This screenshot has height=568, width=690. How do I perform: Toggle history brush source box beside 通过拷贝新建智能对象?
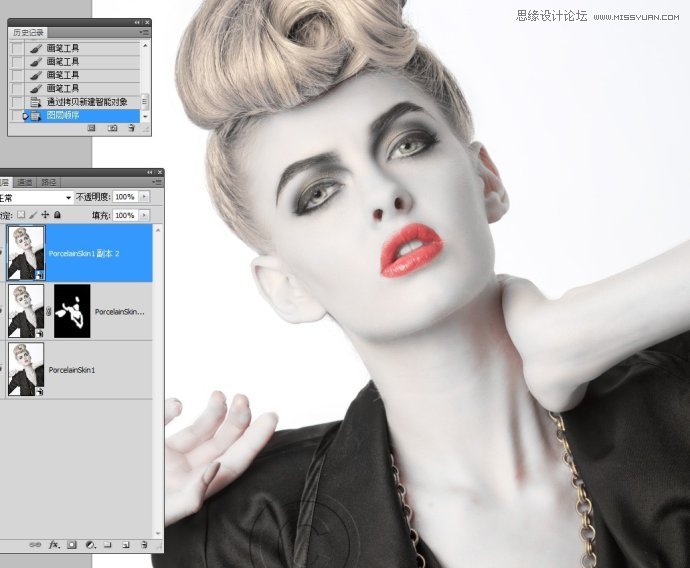(x=17, y=103)
